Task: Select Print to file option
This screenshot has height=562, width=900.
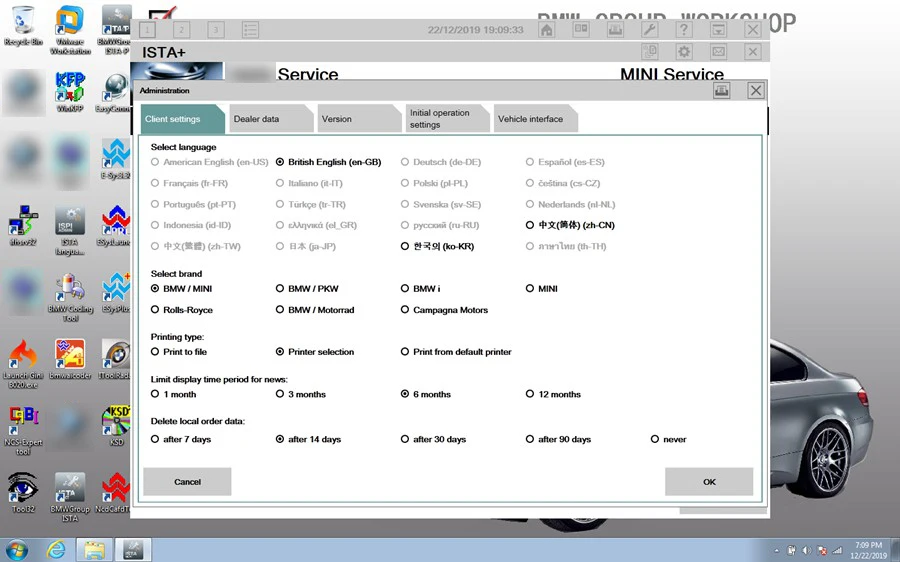Action: (179, 352)
